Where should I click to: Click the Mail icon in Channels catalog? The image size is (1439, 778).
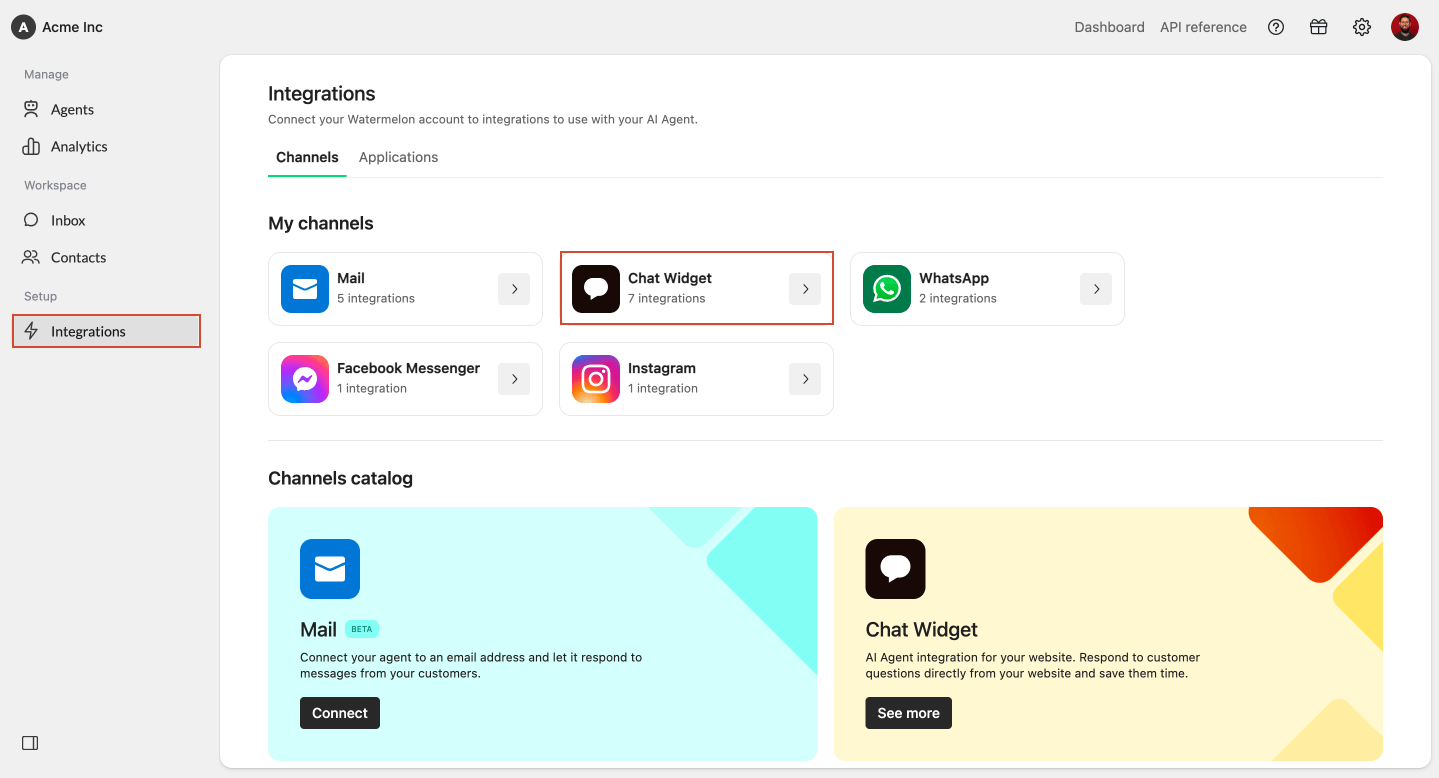point(330,569)
